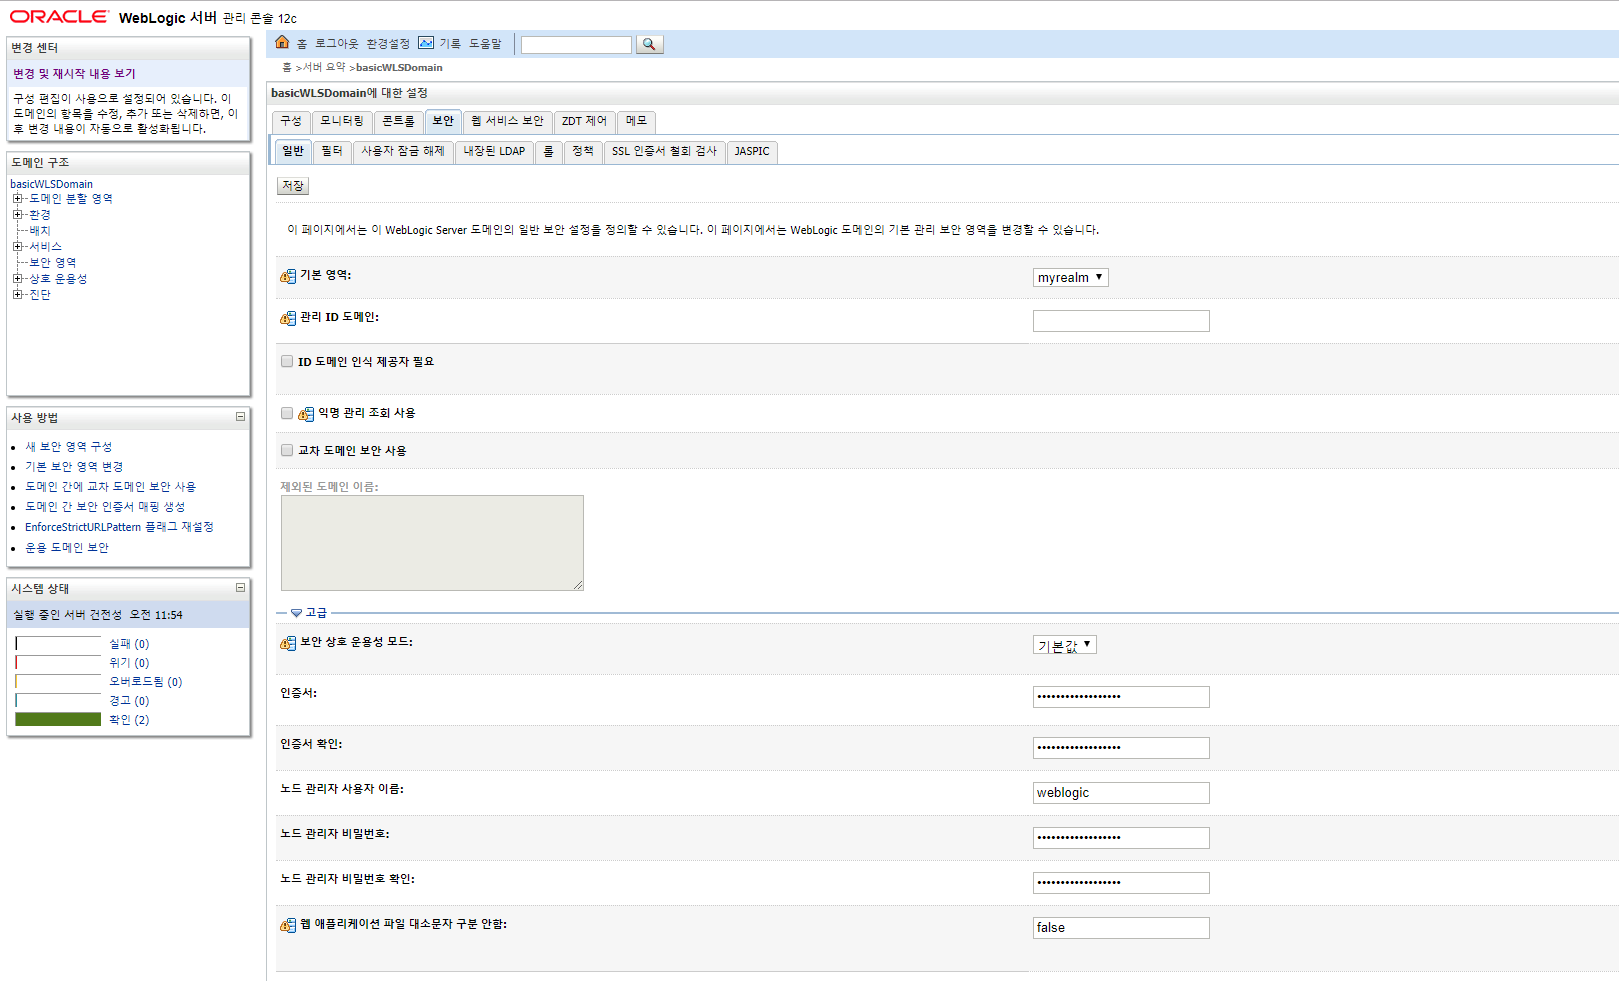Image resolution: width=1619 pixels, height=981 pixels.
Task: Check 교차 도메인 보안 사용 checkbox
Action: click(287, 450)
